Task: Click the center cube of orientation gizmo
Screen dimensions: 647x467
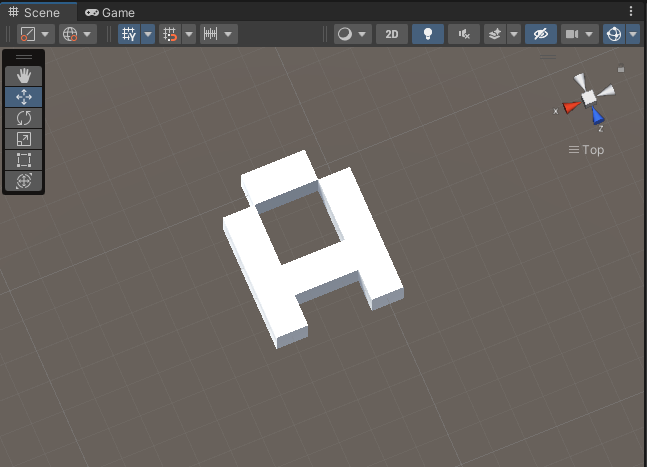Action: tap(589, 97)
